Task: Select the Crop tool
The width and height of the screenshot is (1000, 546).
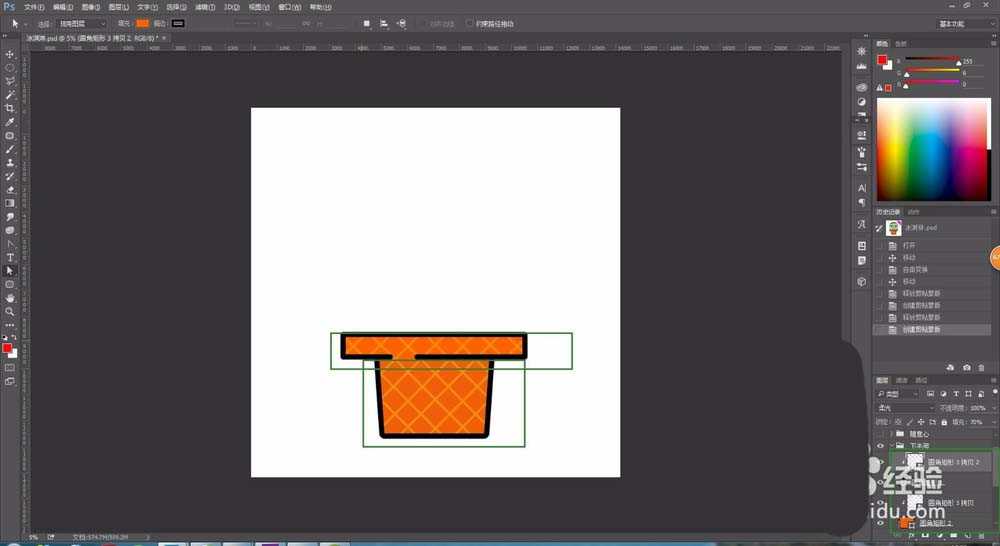Action: click(10, 108)
